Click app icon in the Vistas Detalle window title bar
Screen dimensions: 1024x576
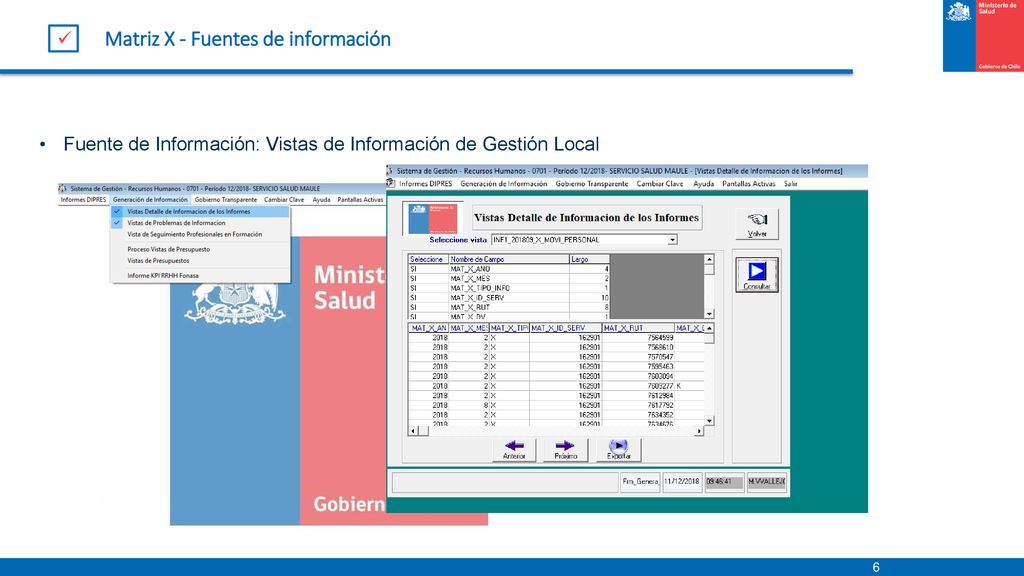tap(390, 170)
